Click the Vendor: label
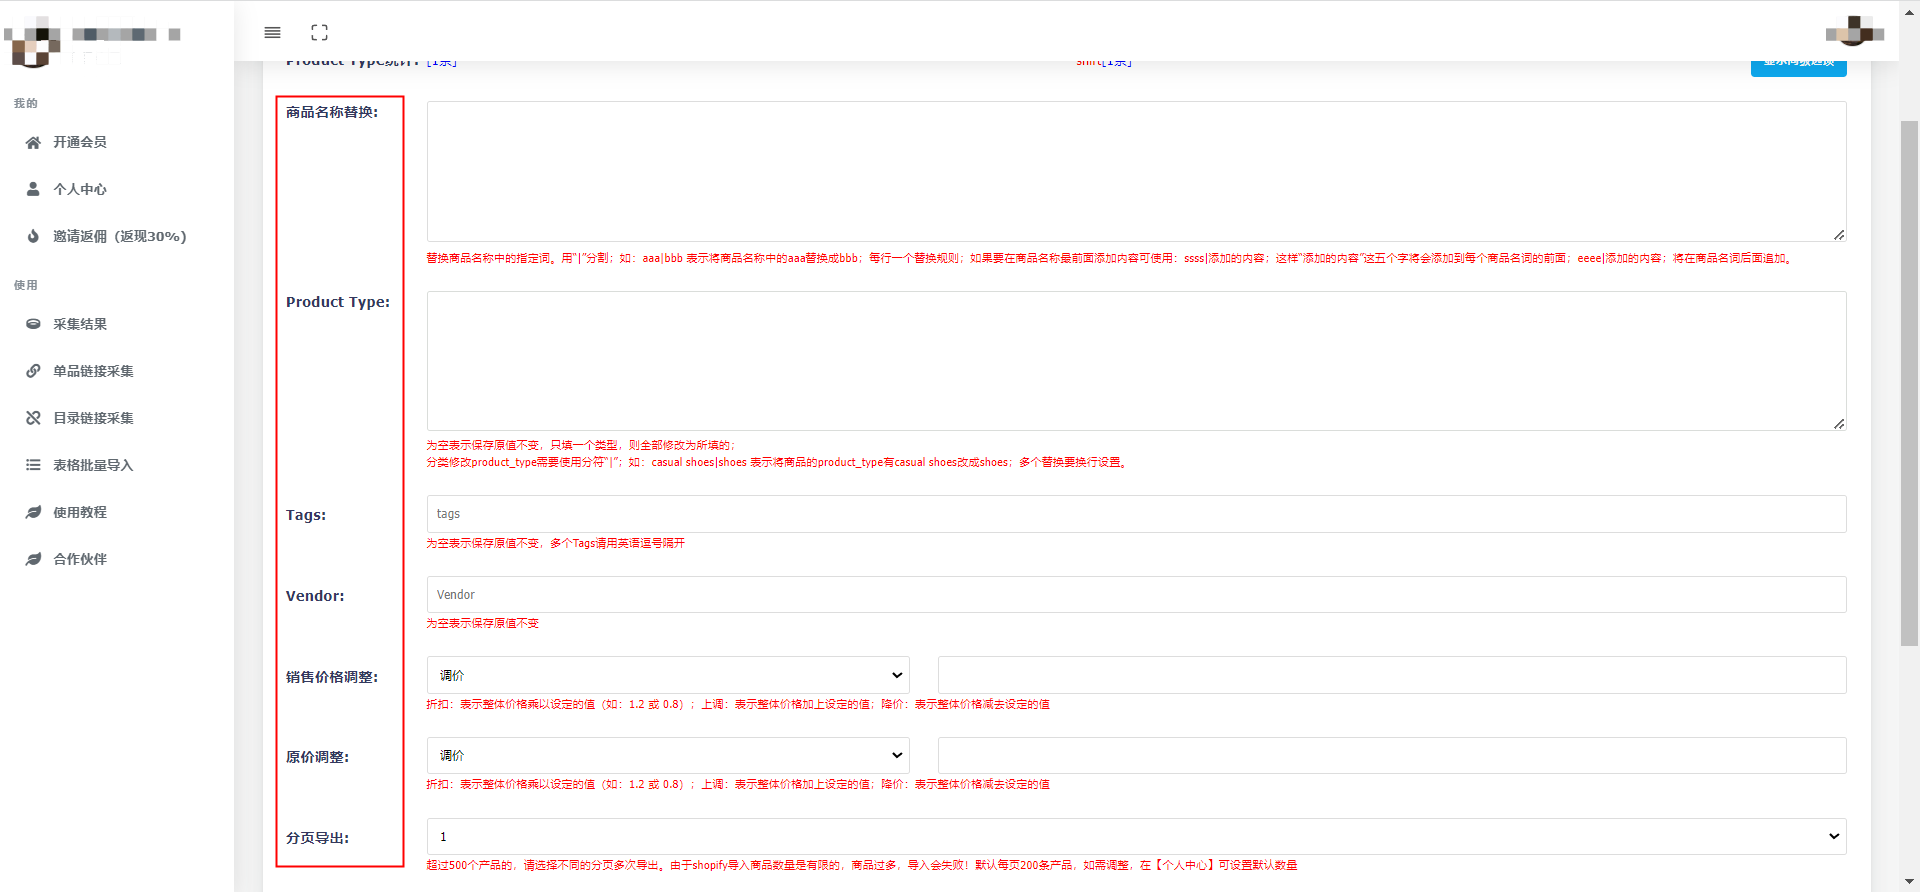This screenshot has width=1920, height=892. pos(315,596)
